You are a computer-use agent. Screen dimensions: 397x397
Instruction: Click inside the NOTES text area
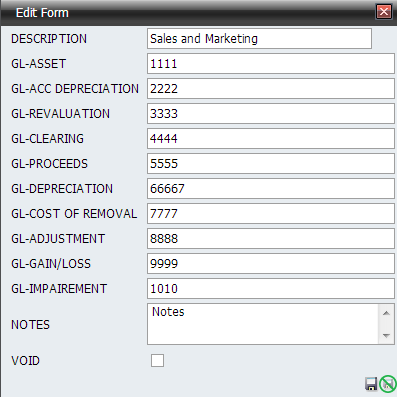tap(263, 324)
